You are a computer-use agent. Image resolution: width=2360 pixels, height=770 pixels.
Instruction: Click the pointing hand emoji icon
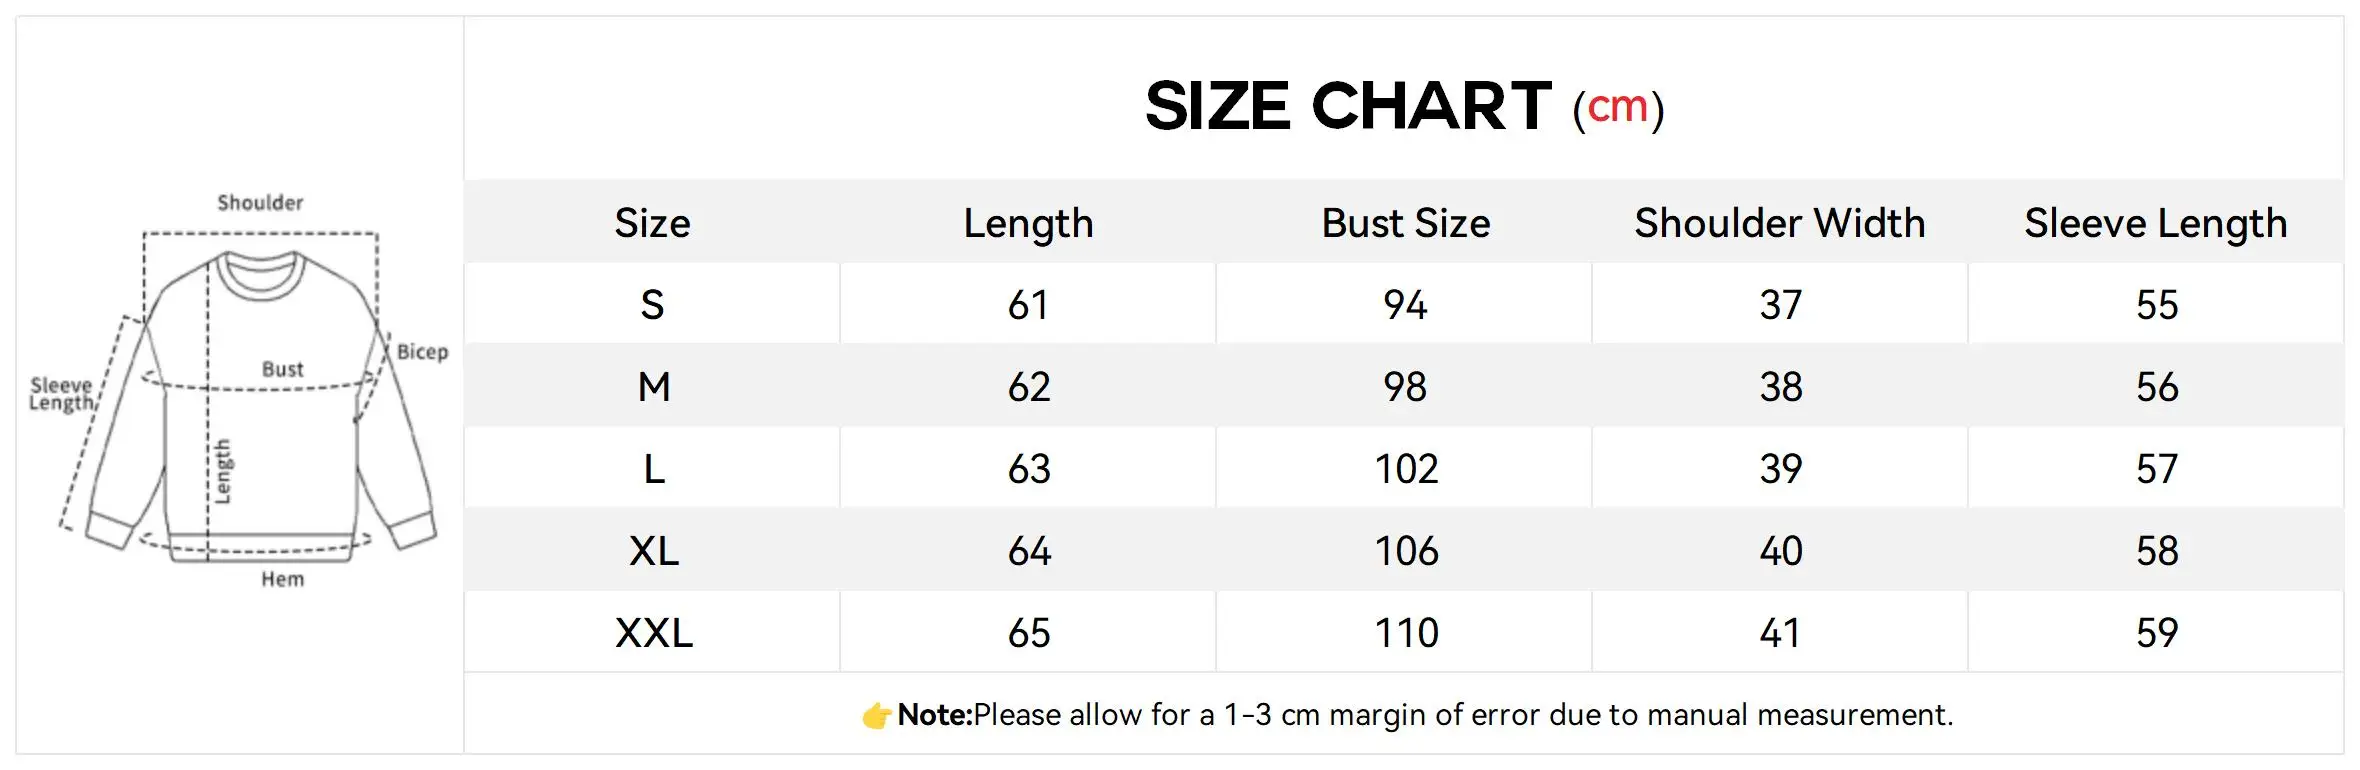point(876,715)
